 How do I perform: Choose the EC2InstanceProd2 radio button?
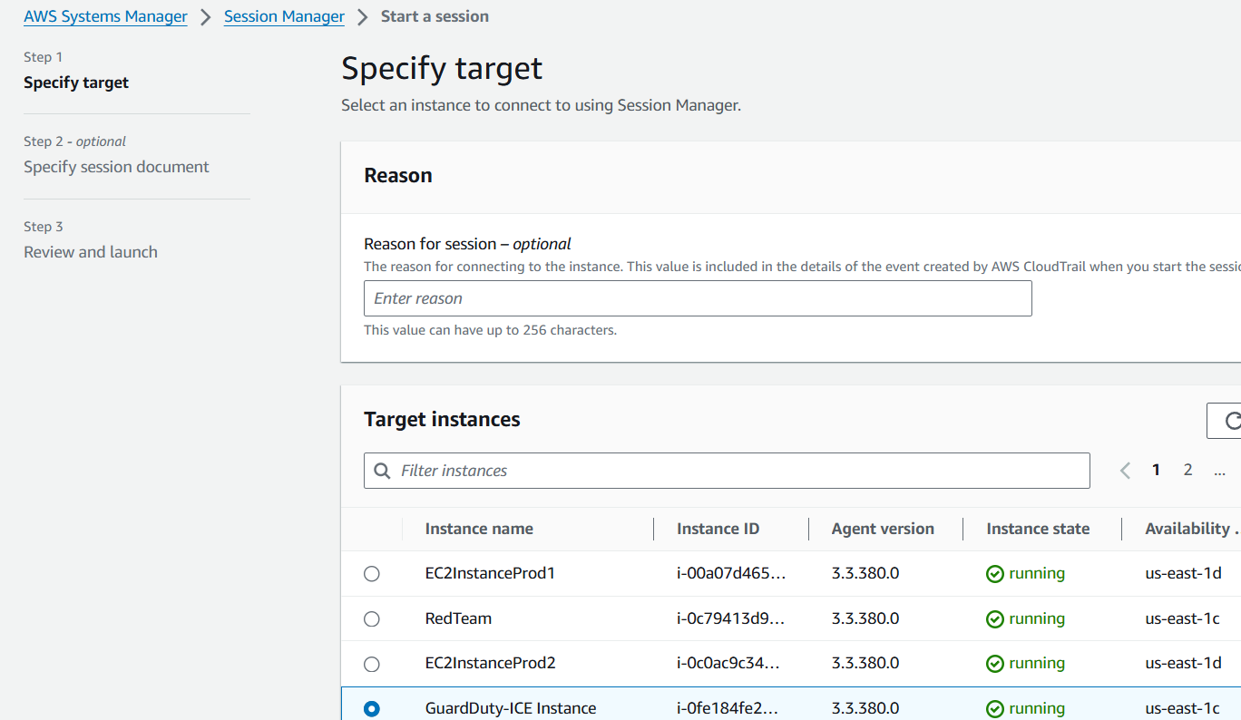(x=372, y=664)
